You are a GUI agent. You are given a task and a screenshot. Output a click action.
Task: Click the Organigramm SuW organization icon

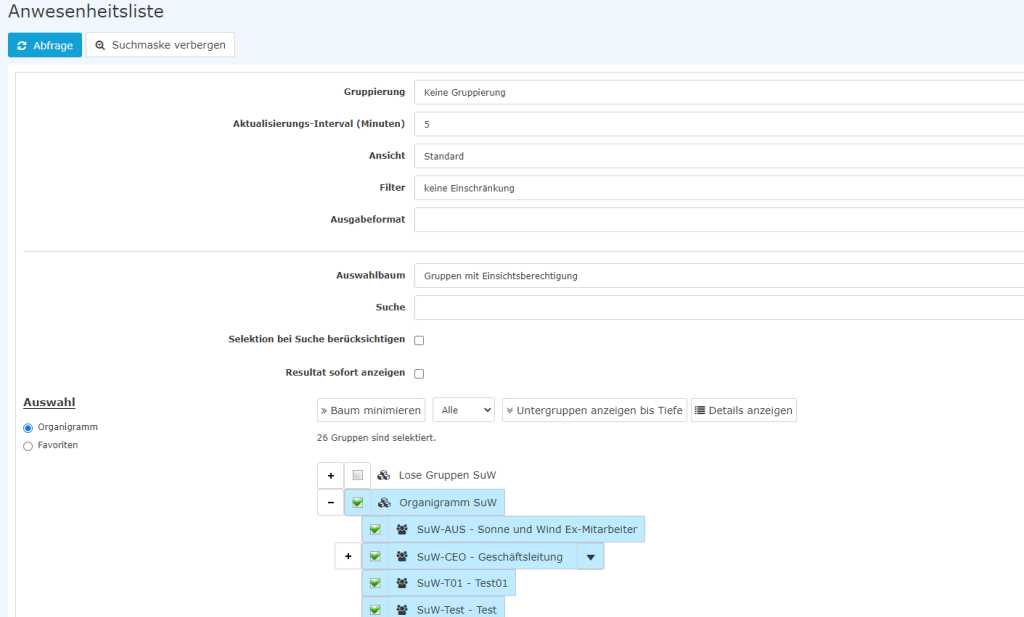[x=384, y=503]
